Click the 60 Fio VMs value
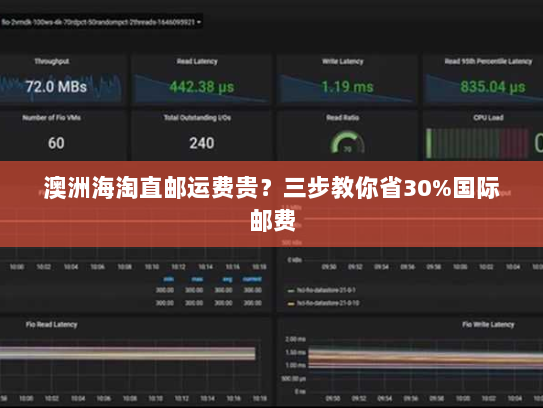 pos(56,143)
